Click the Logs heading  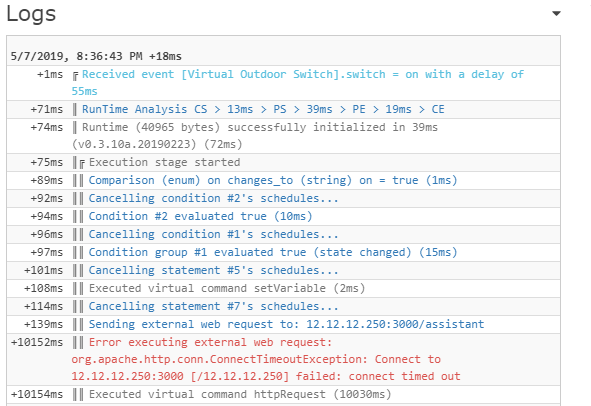[x=31, y=14]
